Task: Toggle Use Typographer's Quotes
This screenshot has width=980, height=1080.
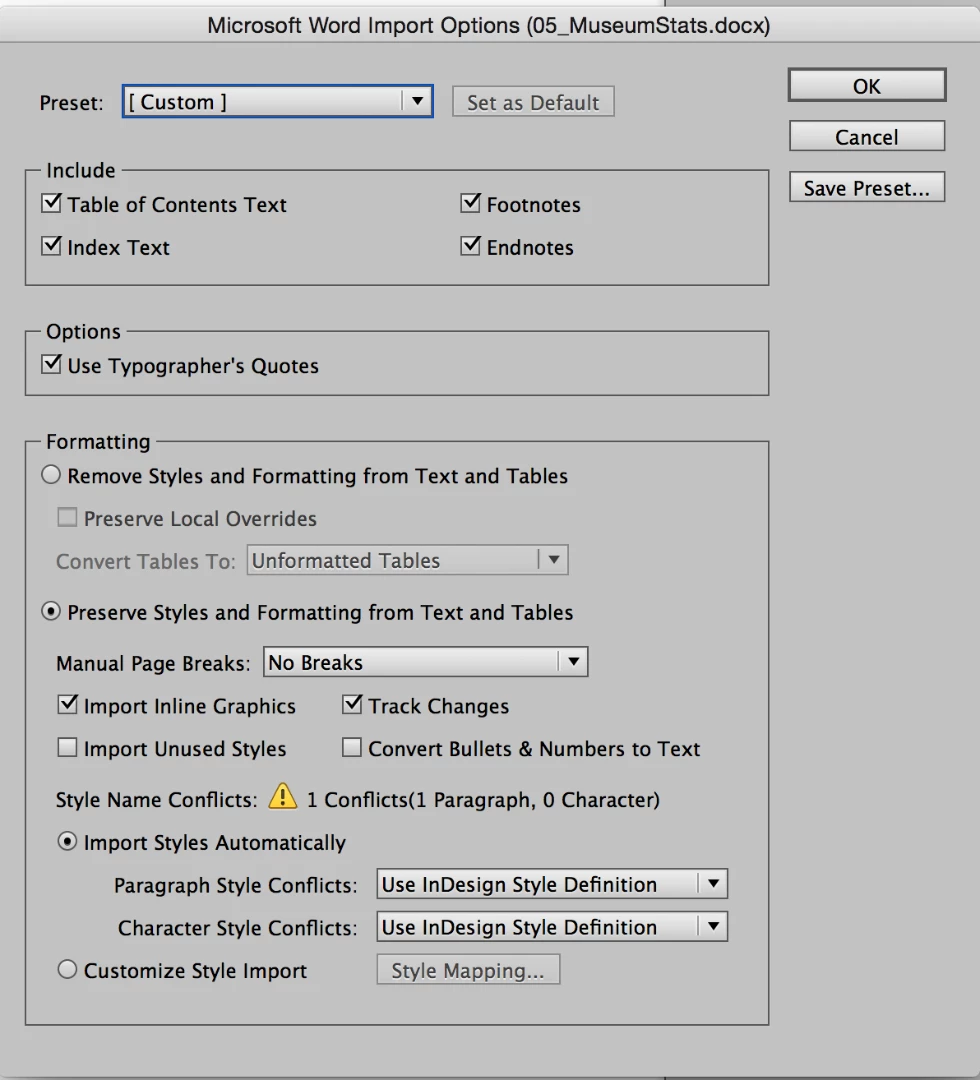Action: click(51, 365)
